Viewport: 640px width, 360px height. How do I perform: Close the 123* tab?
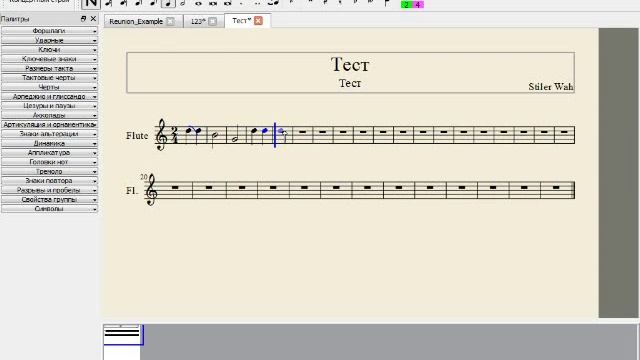[213, 21]
